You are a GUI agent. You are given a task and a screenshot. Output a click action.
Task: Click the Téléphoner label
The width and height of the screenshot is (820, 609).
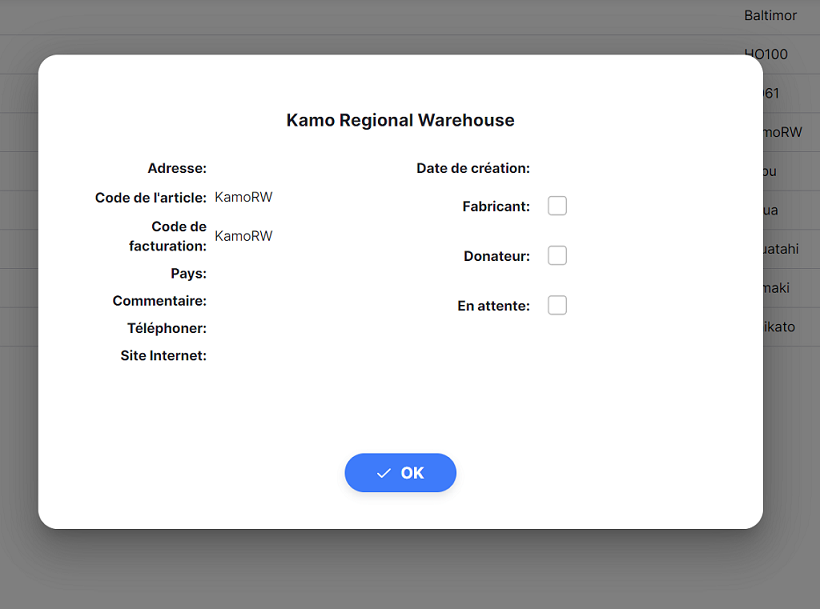pos(167,328)
